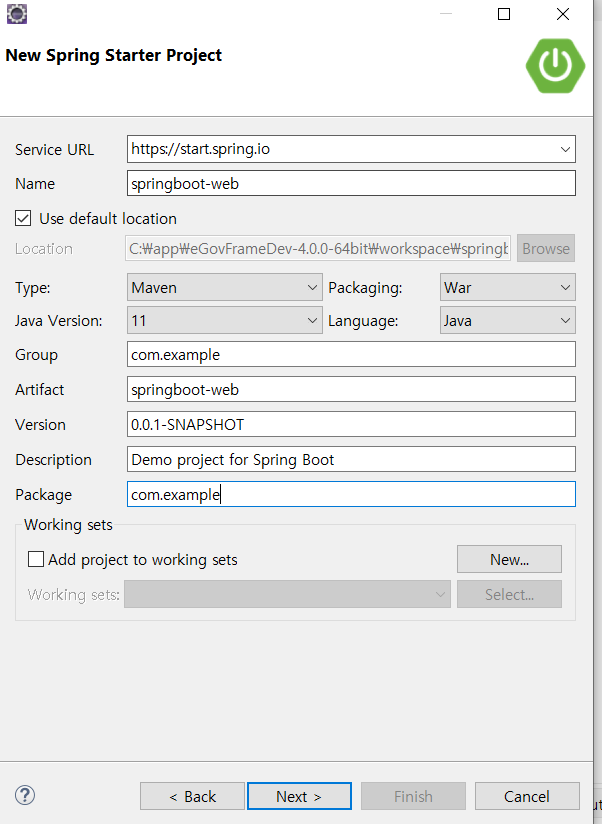Click the Back button
The height and width of the screenshot is (824, 602).
(192, 796)
